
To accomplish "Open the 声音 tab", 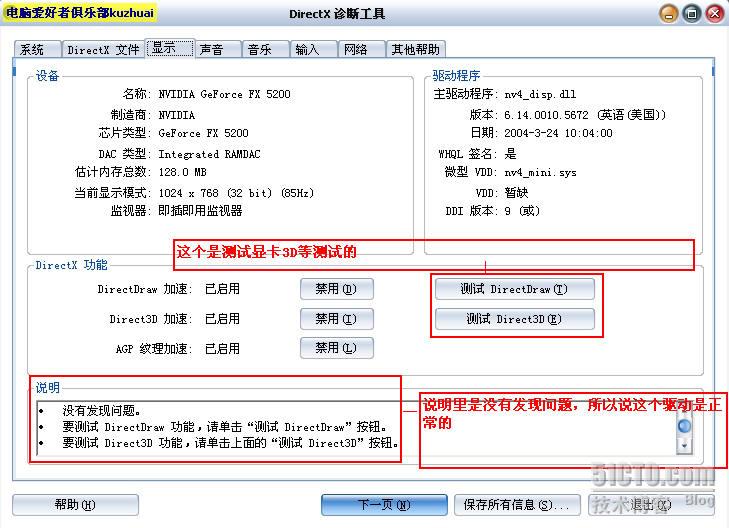I will pos(218,49).
